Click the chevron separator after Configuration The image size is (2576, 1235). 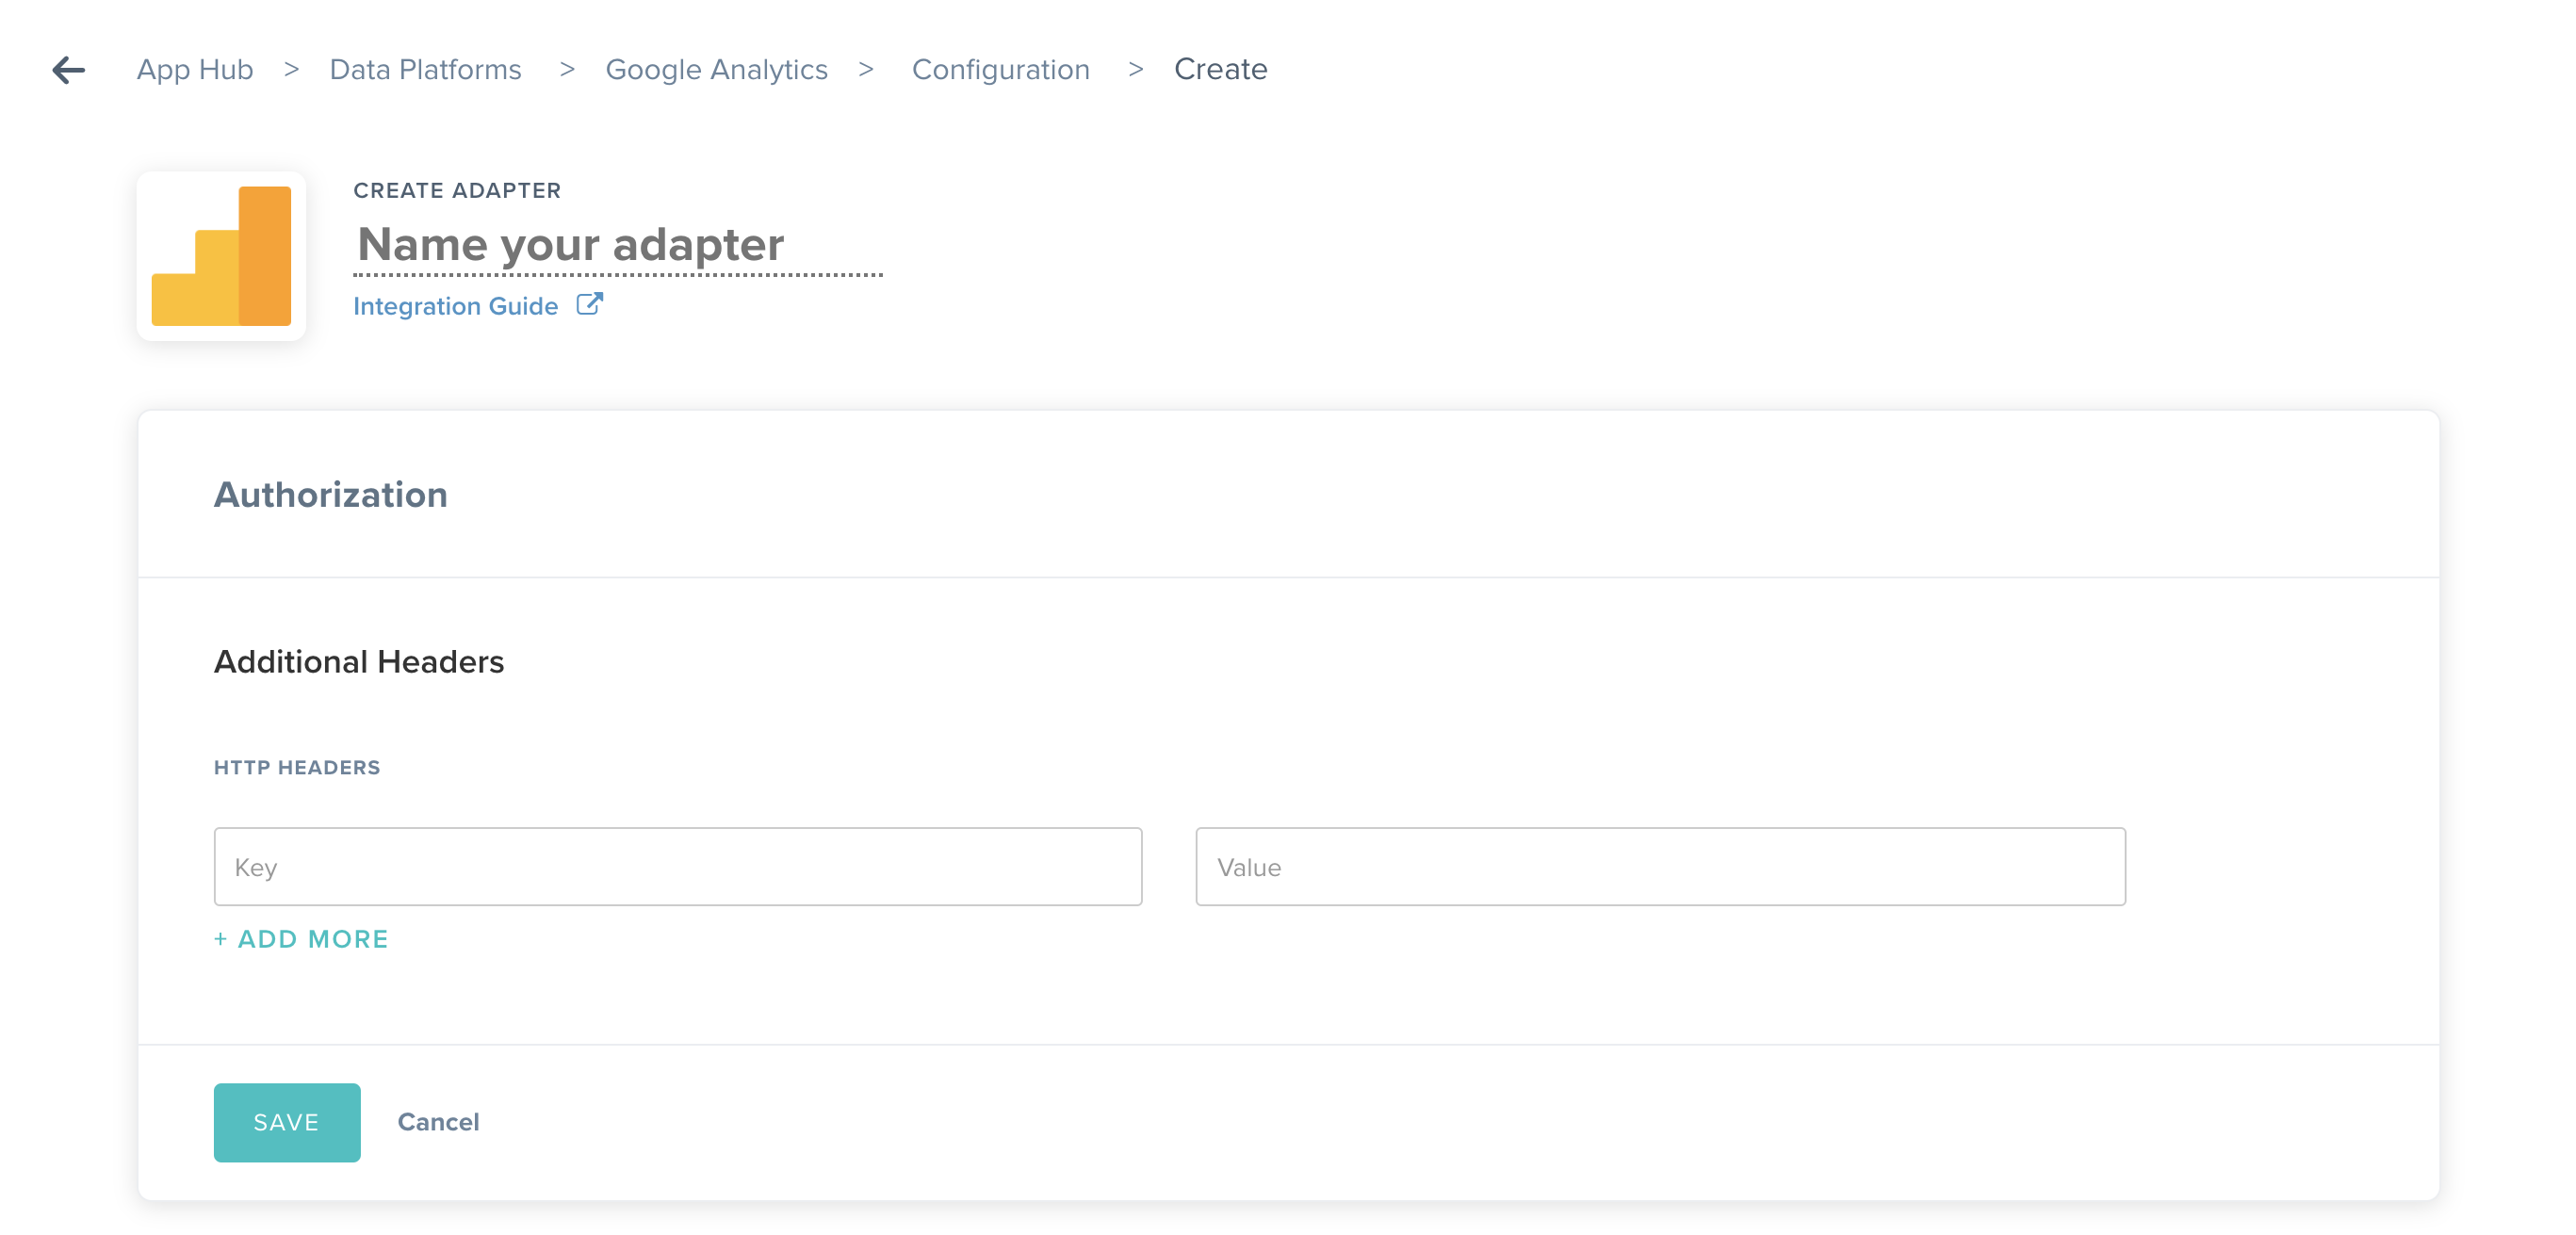click(x=1135, y=69)
